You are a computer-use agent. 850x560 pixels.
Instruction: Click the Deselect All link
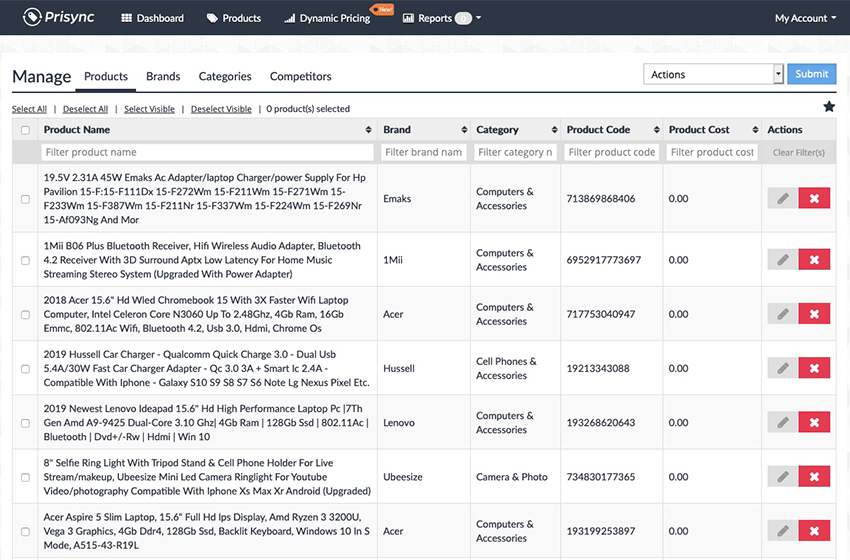(x=85, y=109)
